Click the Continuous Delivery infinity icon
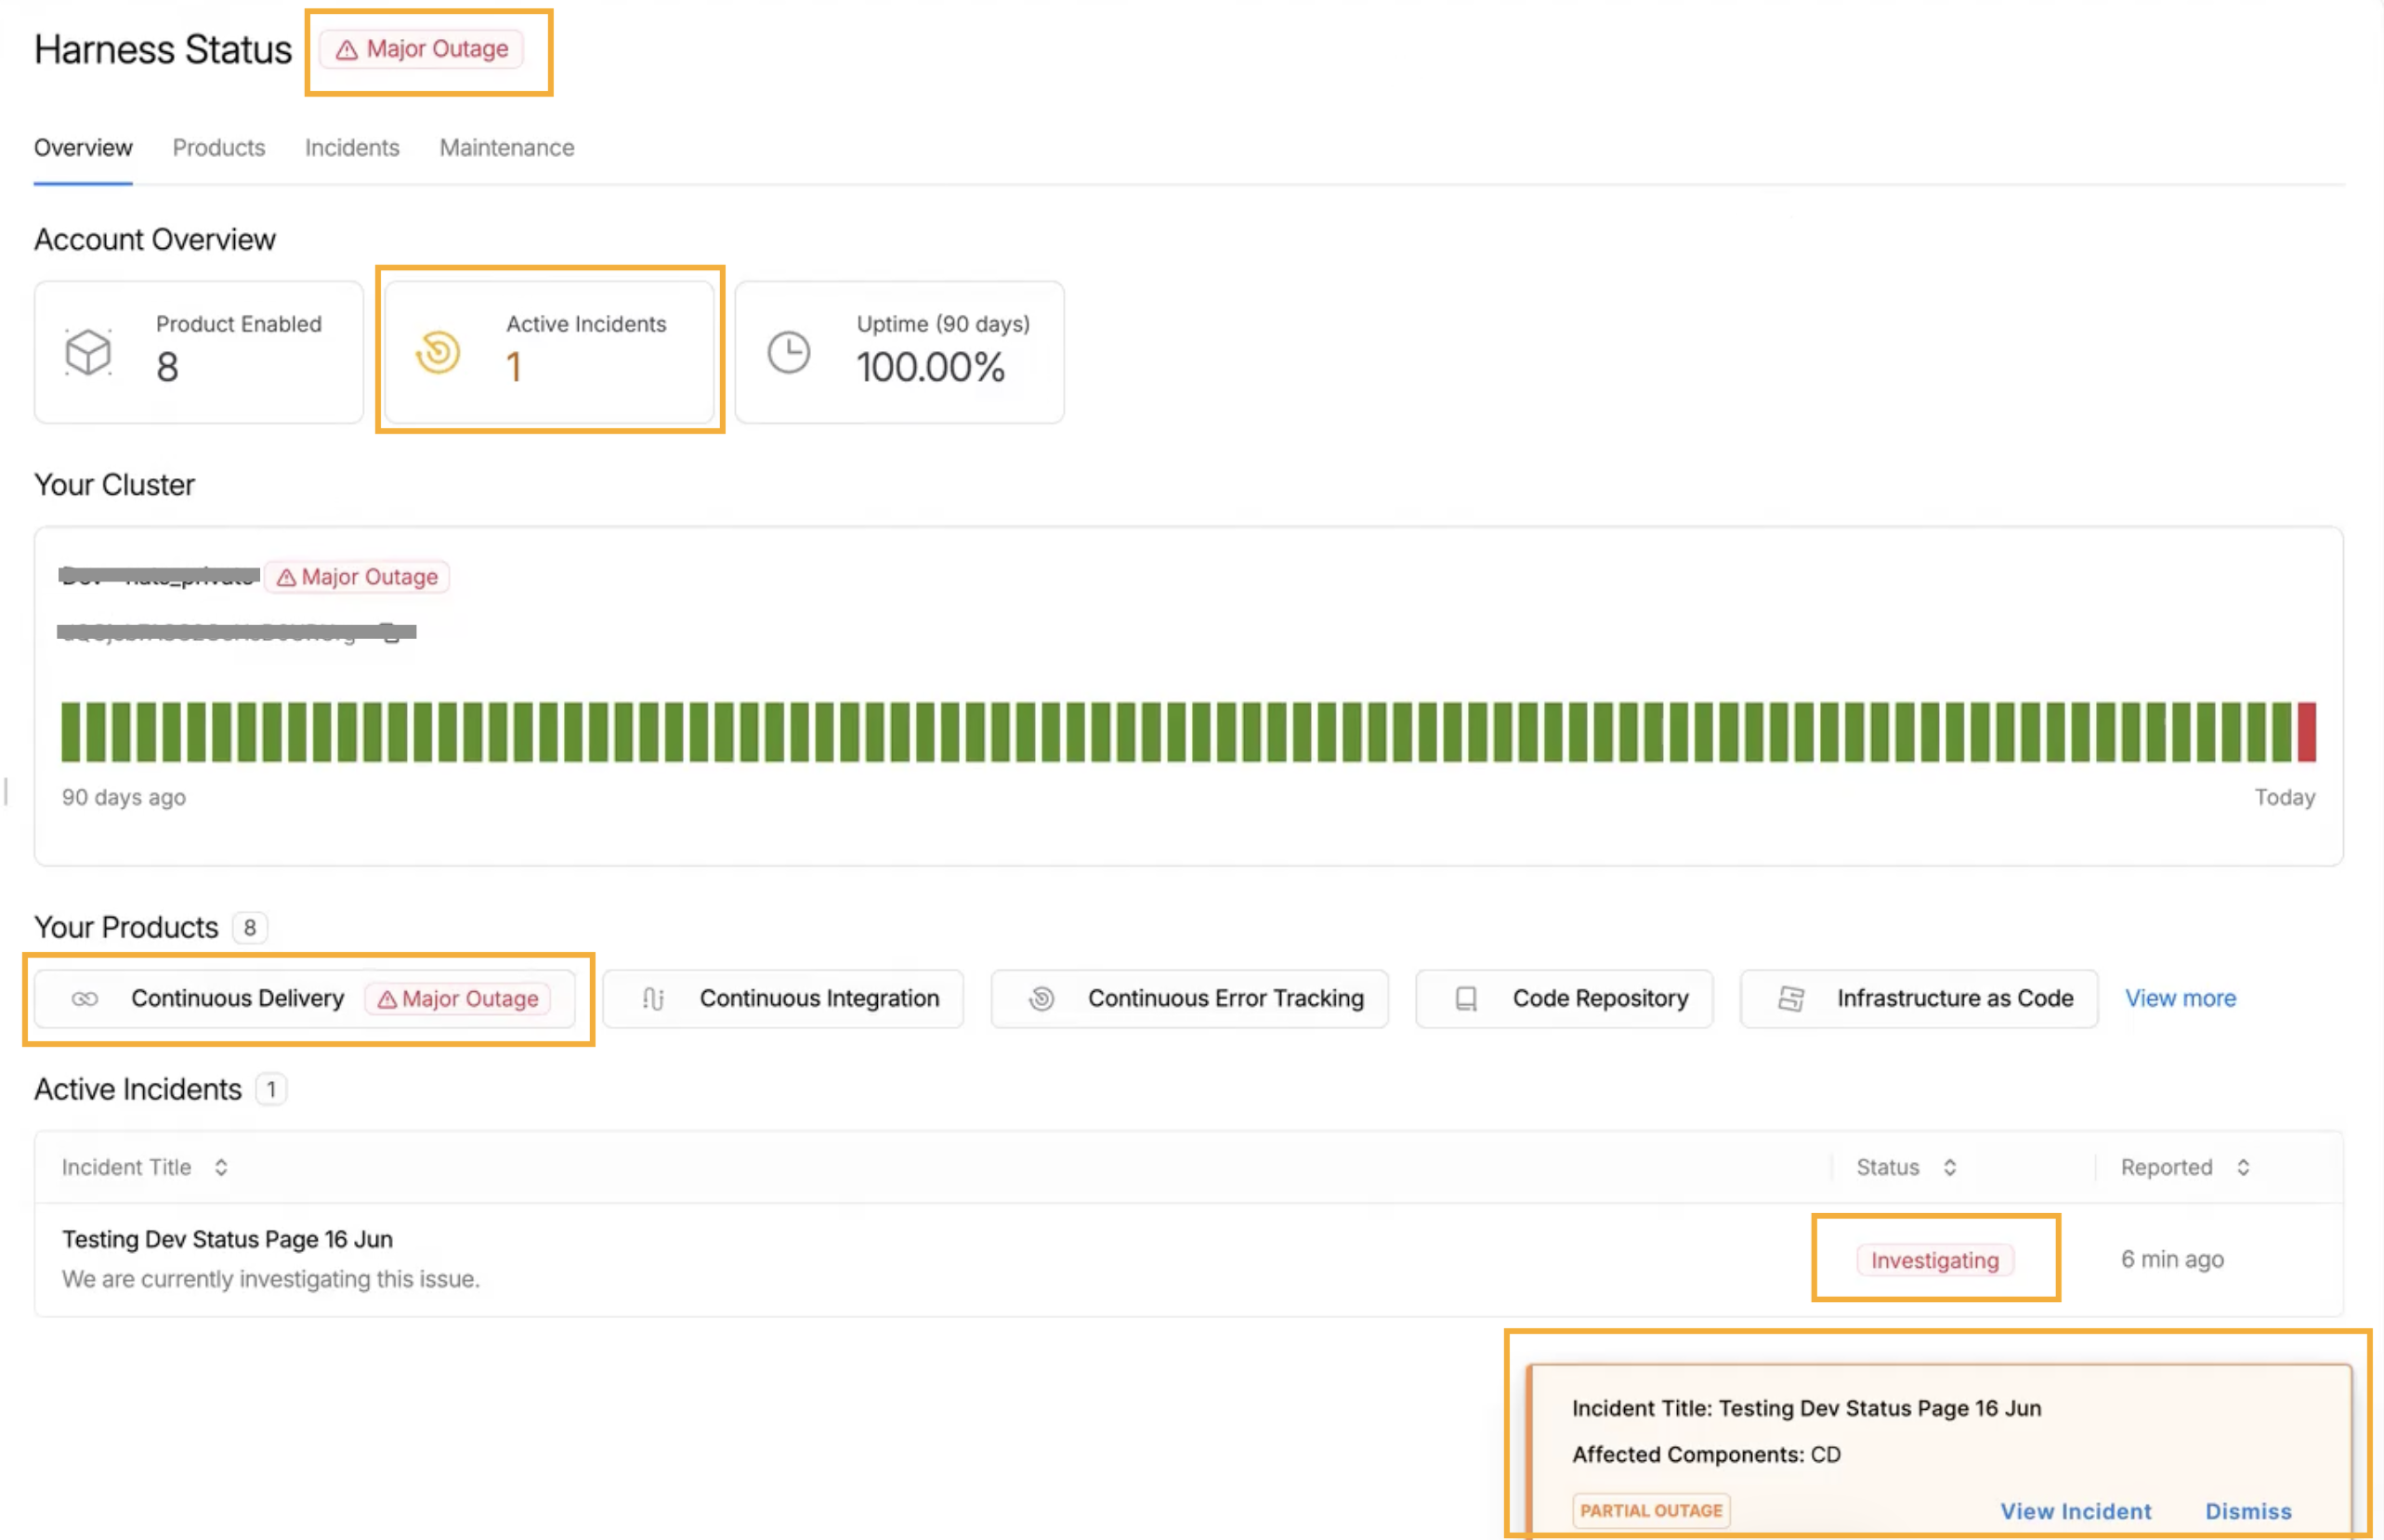 pyautogui.click(x=85, y=998)
